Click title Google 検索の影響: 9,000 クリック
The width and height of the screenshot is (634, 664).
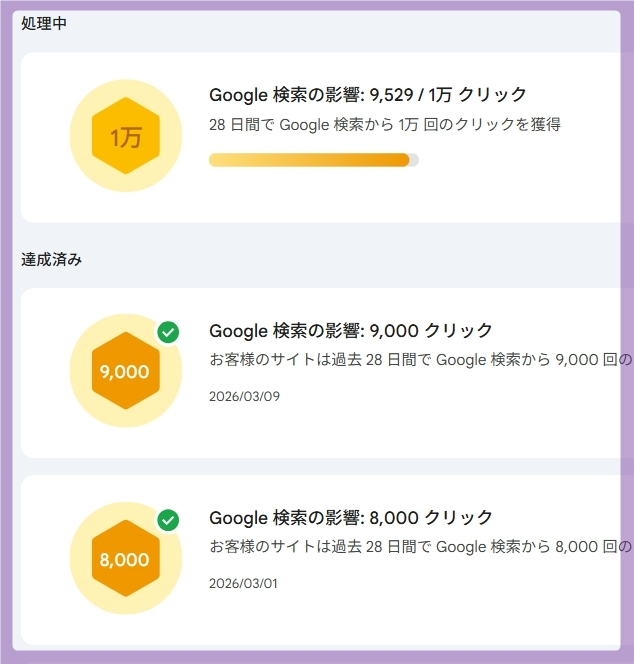pyautogui.click(x=350, y=330)
